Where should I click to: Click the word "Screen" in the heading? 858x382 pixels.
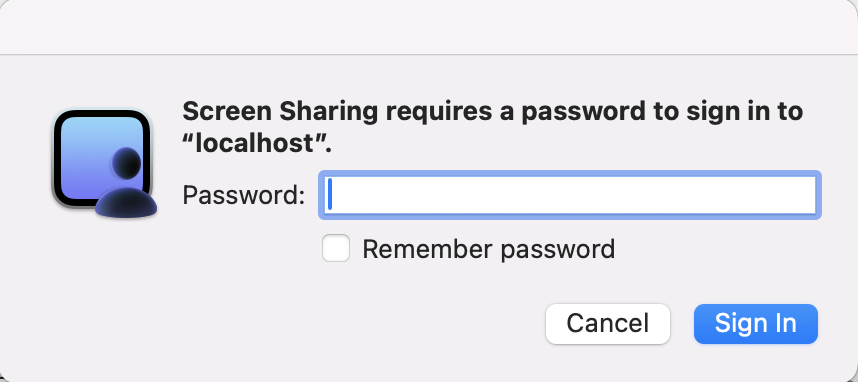coord(227,112)
